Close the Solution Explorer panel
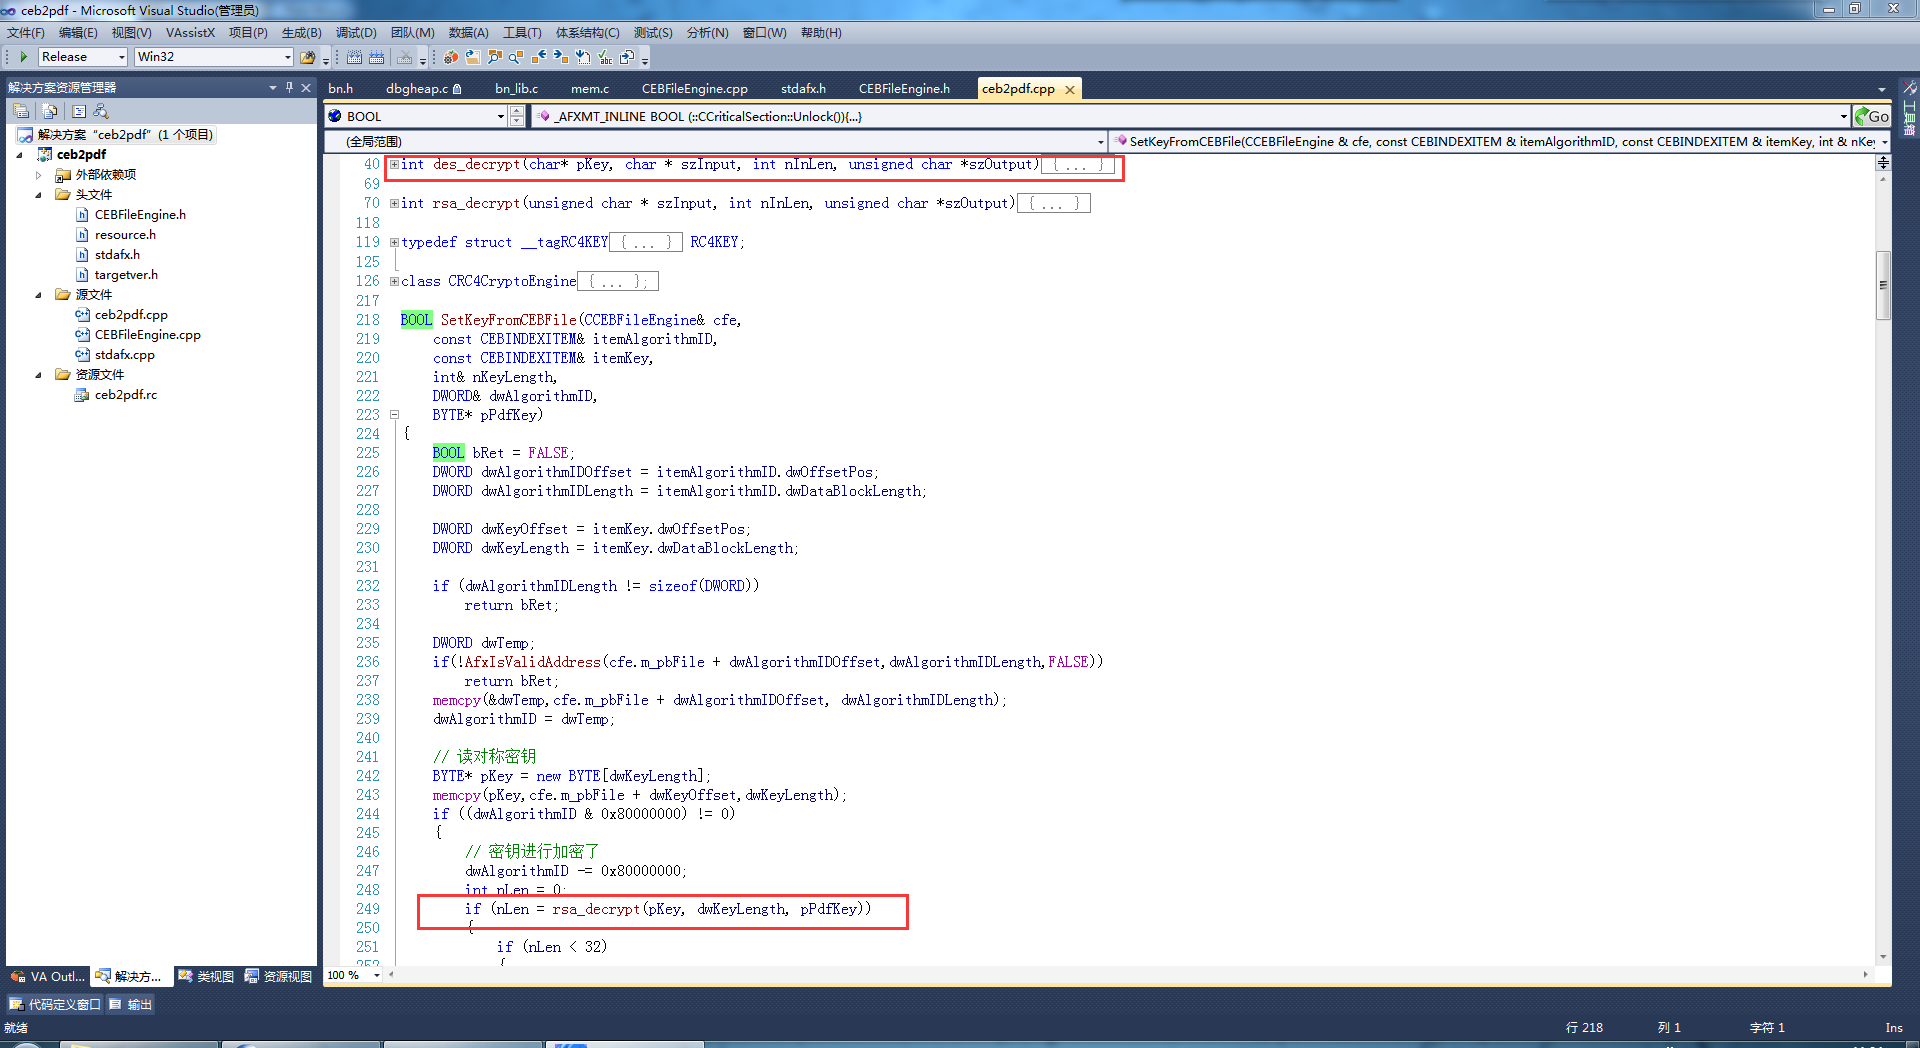Screen dimensions: 1920x1048 coord(306,87)
